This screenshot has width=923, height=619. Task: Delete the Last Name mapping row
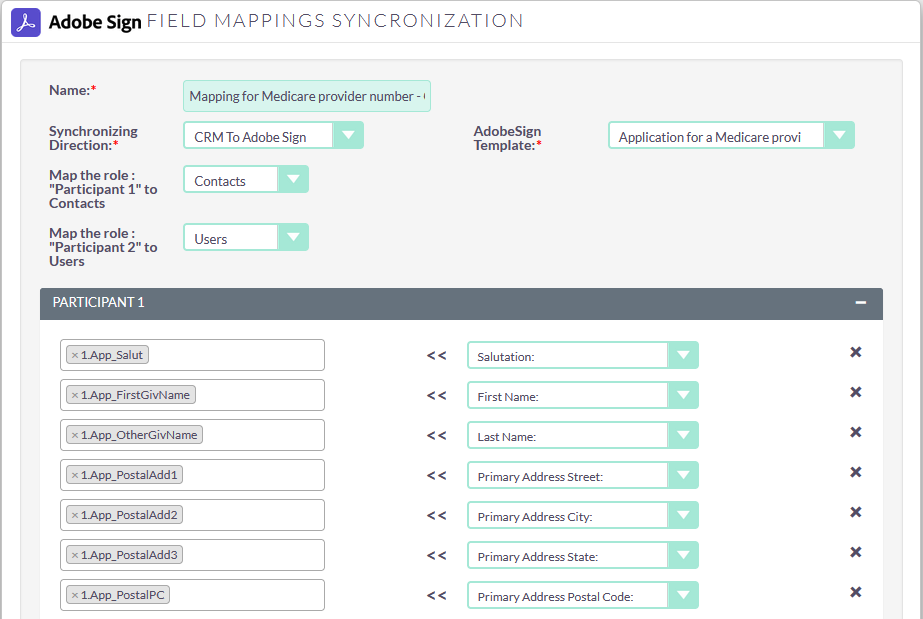856,432
